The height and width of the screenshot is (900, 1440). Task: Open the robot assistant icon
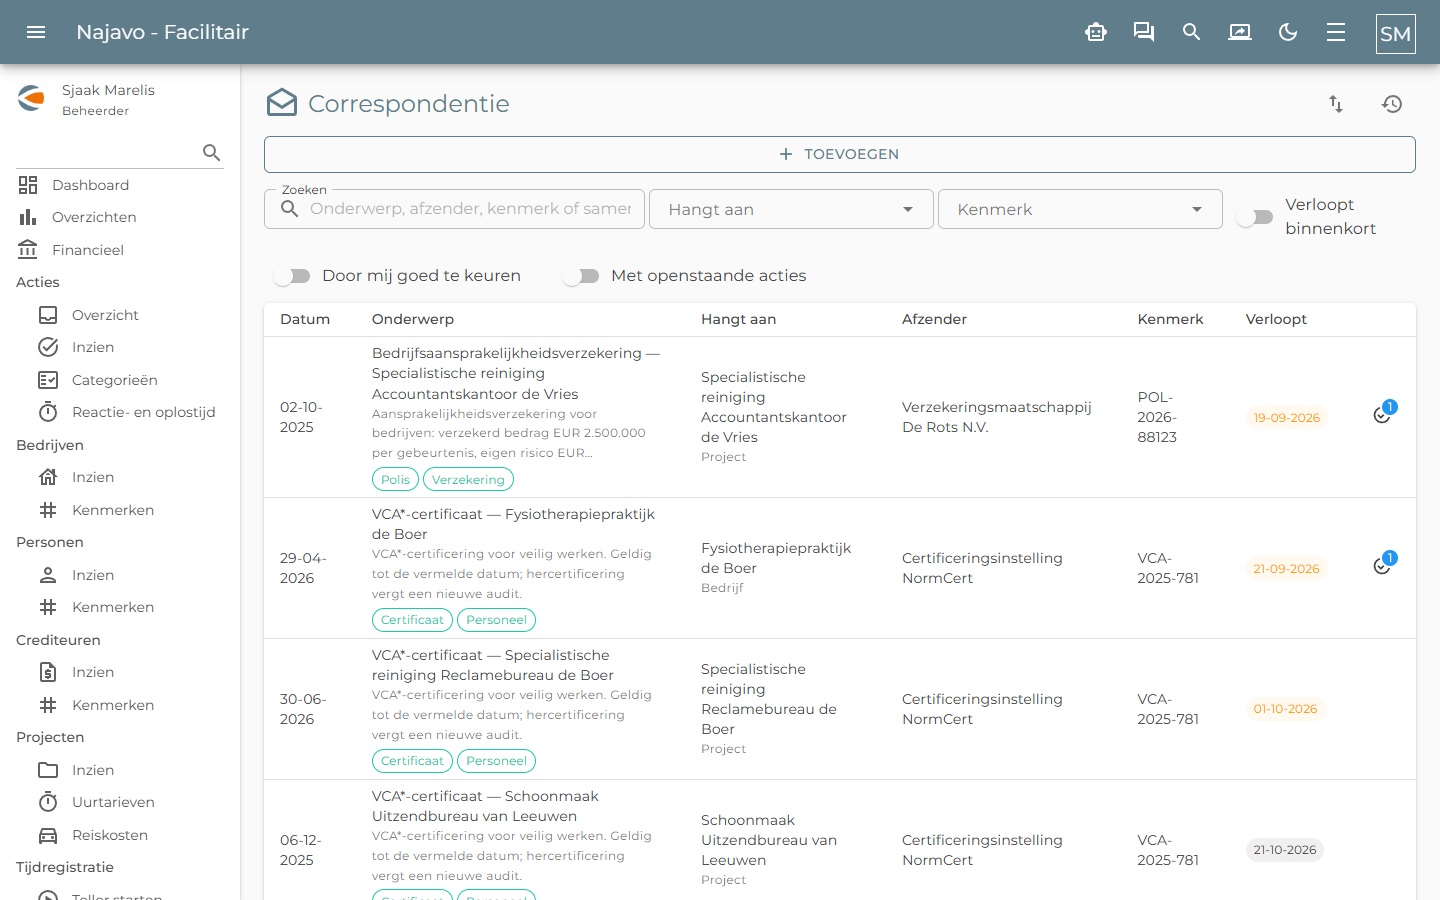(x=1096, y=32)
